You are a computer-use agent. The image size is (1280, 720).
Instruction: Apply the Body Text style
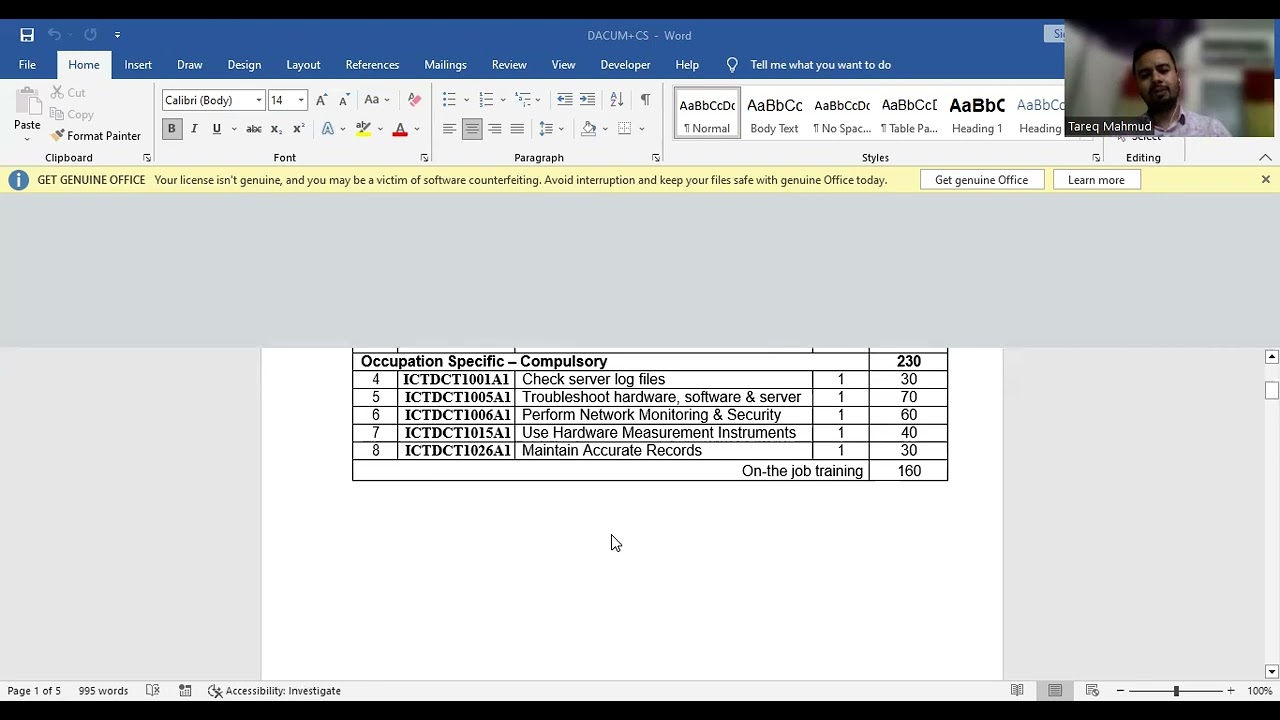[774, 114]
